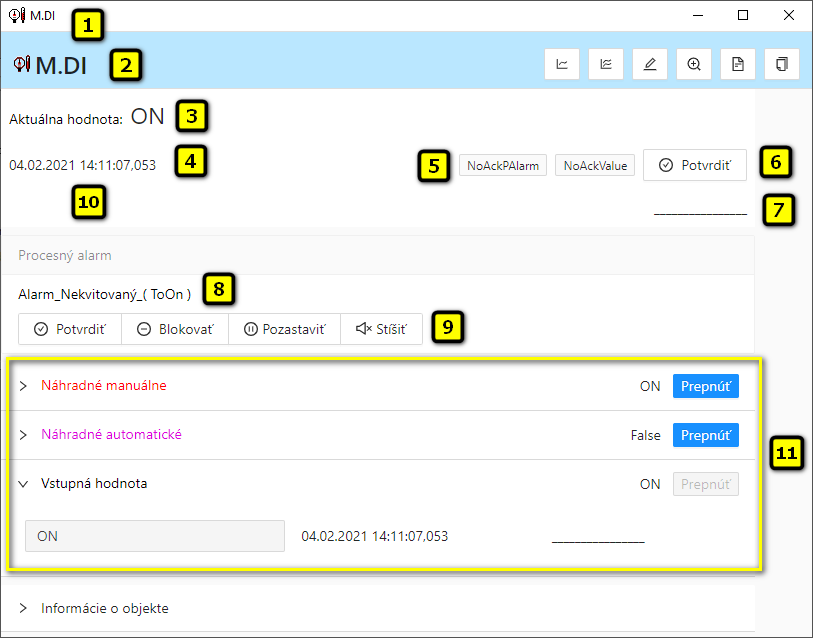Image resolution: width=813 pixels, height=638 pixels.
Task: Toggle the NoAckValue flag
Action: point(595,166)
